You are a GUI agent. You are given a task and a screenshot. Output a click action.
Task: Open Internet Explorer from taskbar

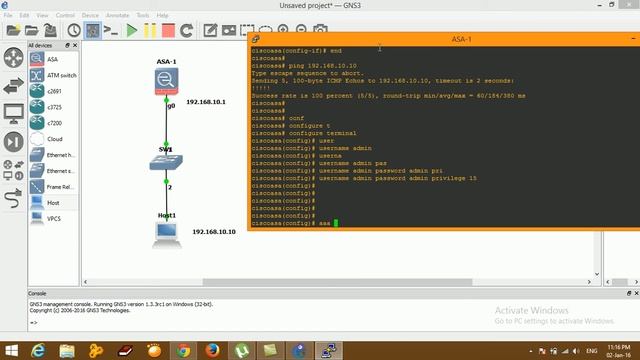click(38, 351)
